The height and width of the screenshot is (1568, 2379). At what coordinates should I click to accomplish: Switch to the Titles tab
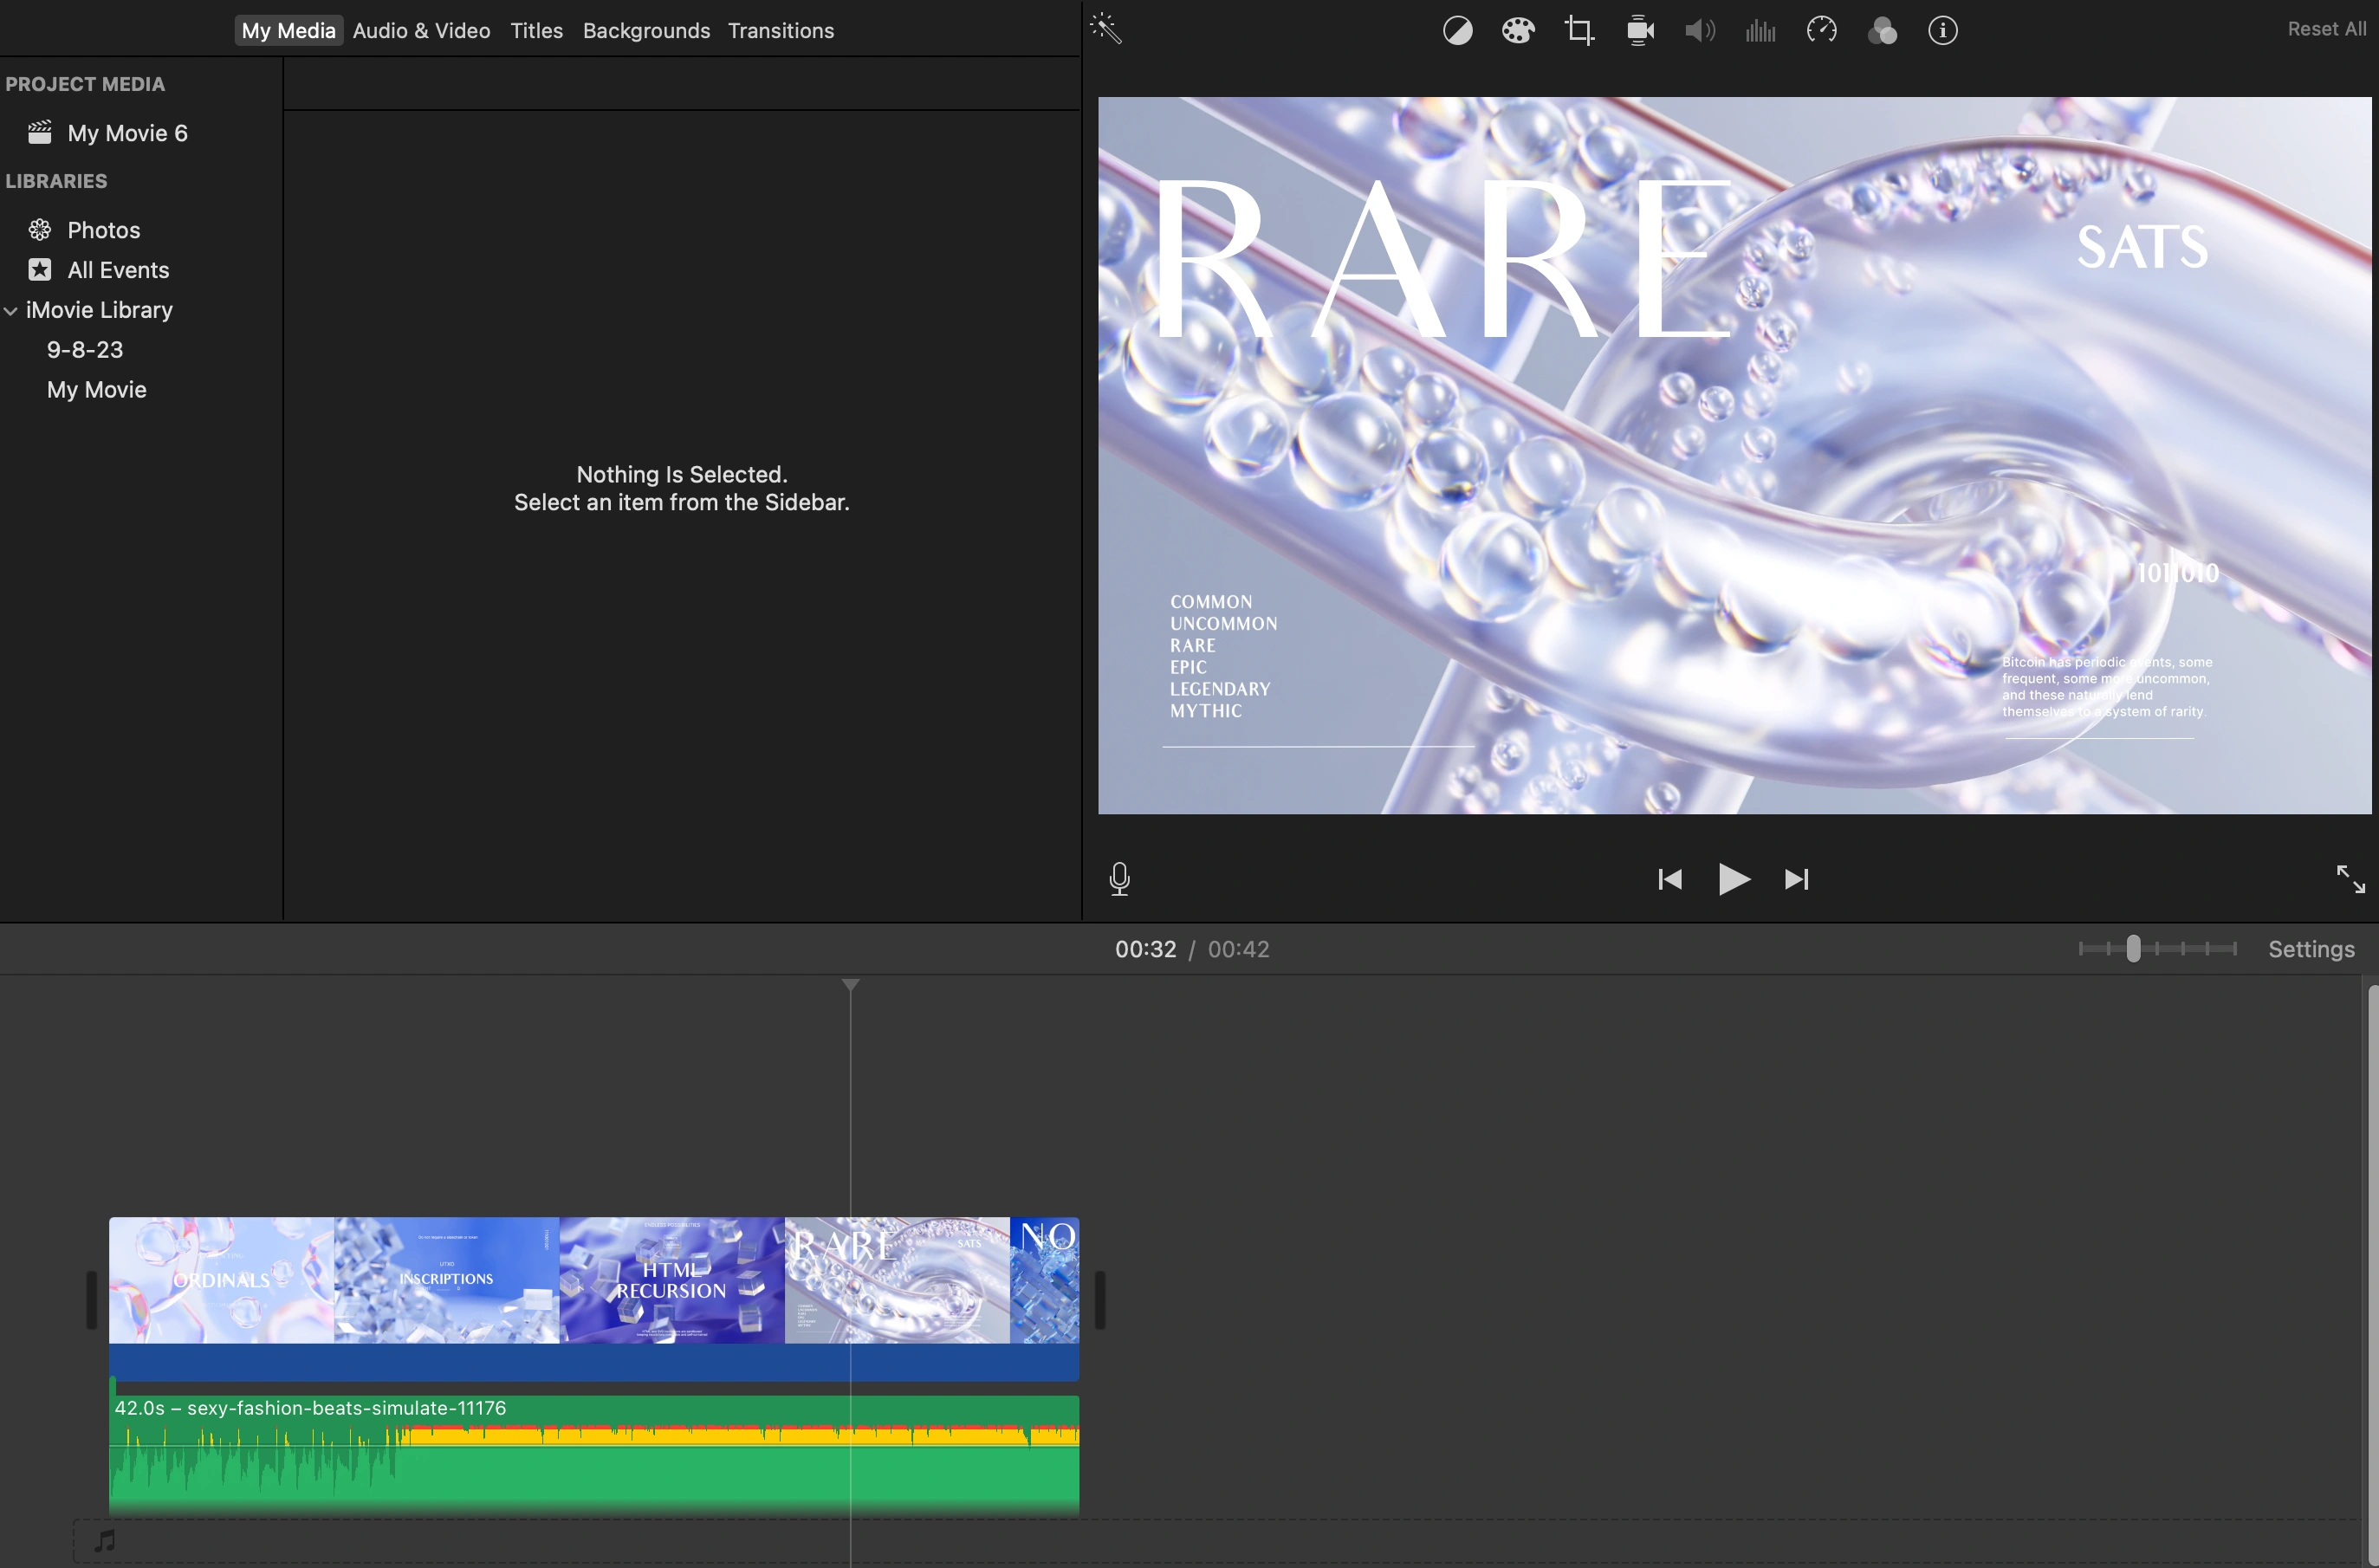click(x=536, y=30)
